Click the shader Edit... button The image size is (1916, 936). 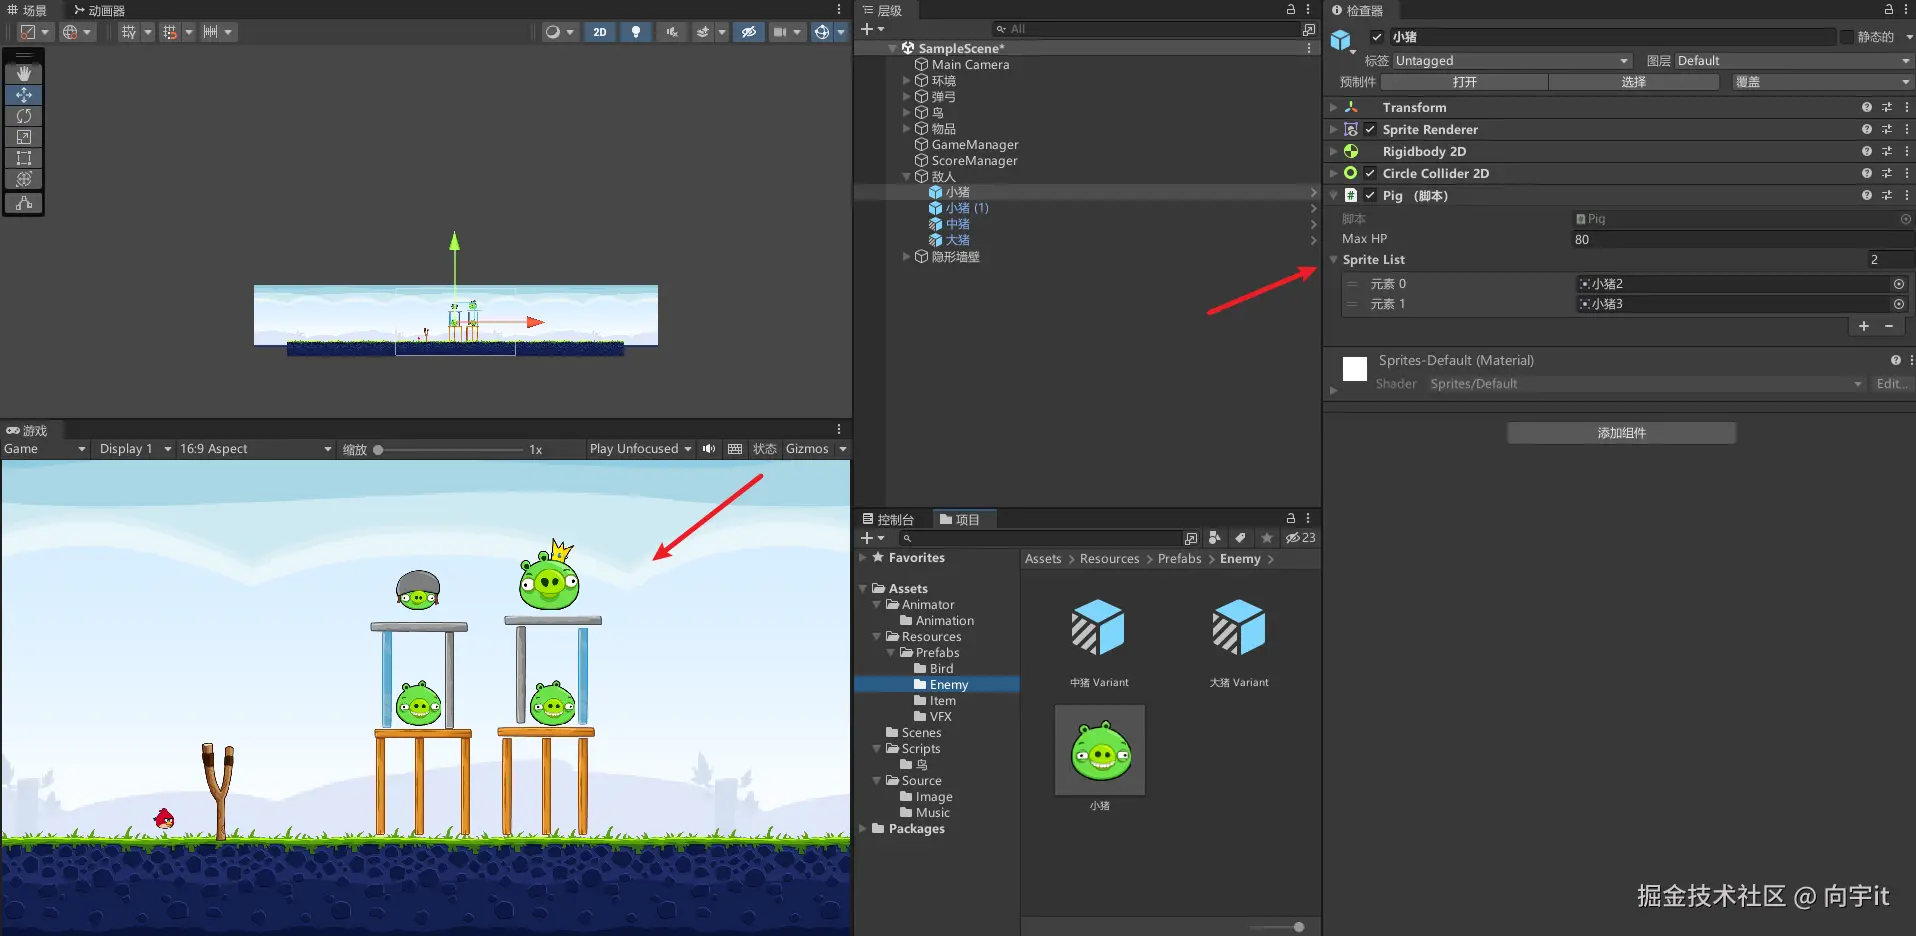pyautogui.click(x=1891, y=384)
